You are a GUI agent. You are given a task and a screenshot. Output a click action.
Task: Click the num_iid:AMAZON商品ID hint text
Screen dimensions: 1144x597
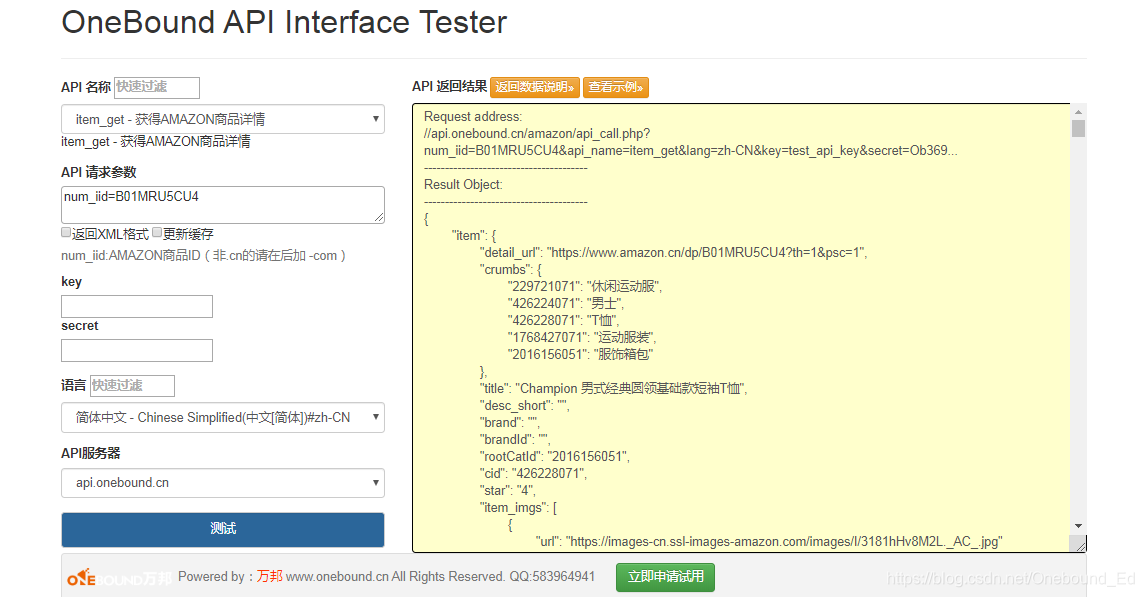click(204, 255)
